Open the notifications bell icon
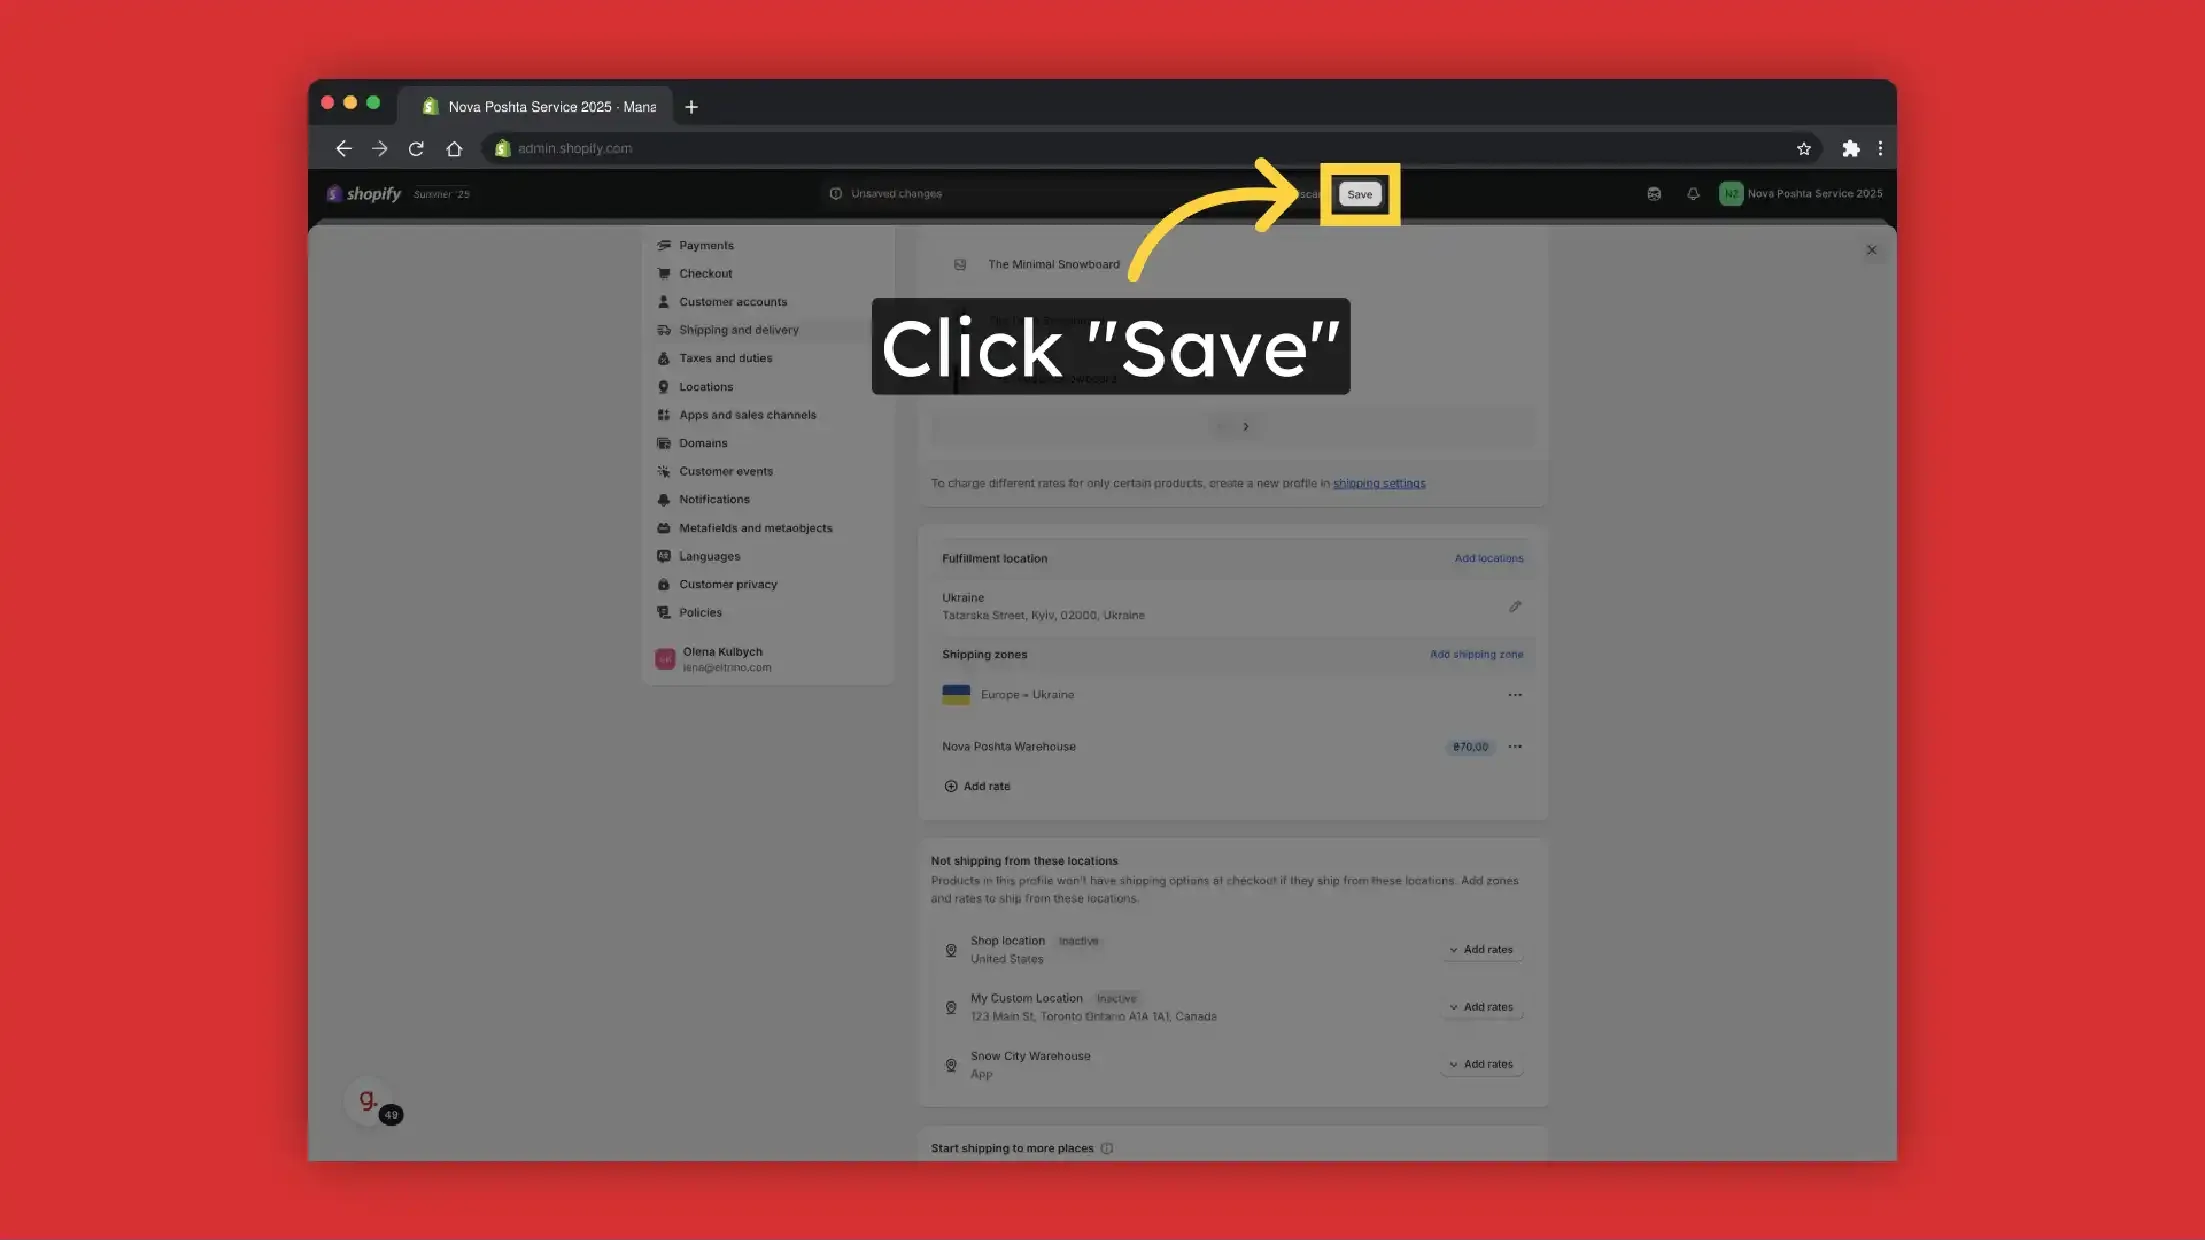Image resolution: width=2205 pixels, height=1242 pixels. 1692,194
